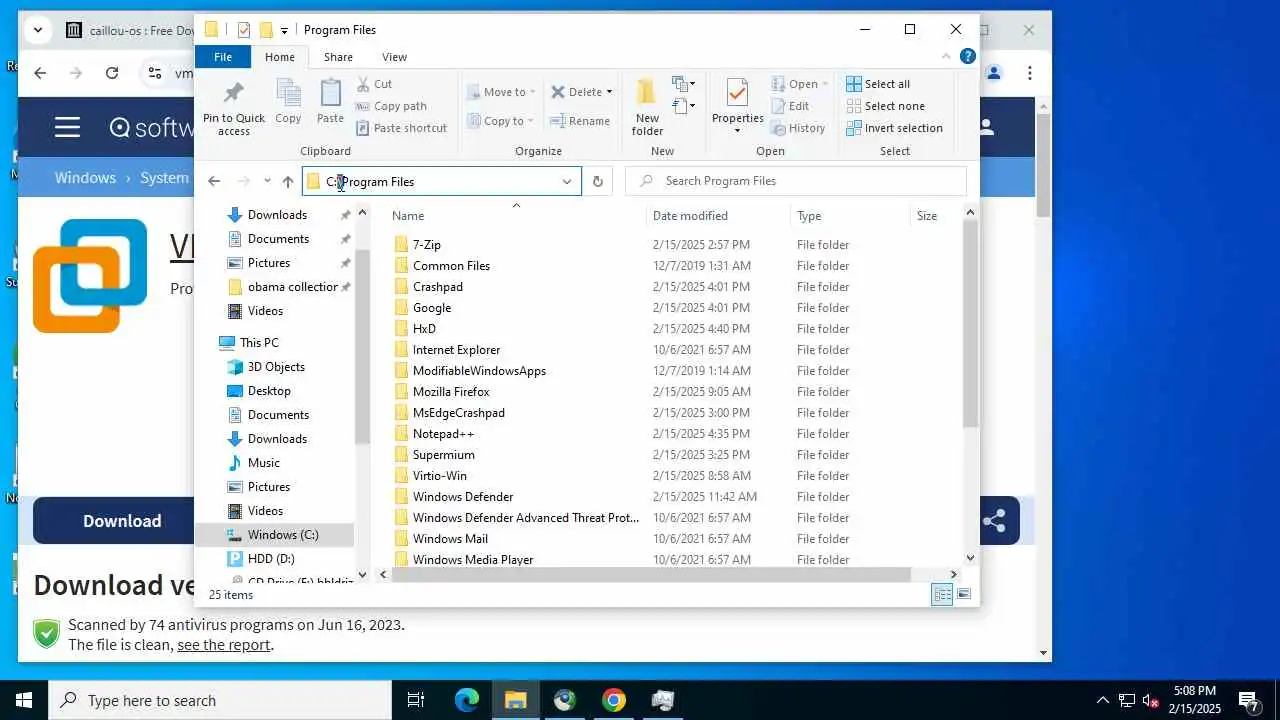This screenshot has width=1280, height=720.
Task: Open obama collection quick access folder
Action: click(292, 287)
